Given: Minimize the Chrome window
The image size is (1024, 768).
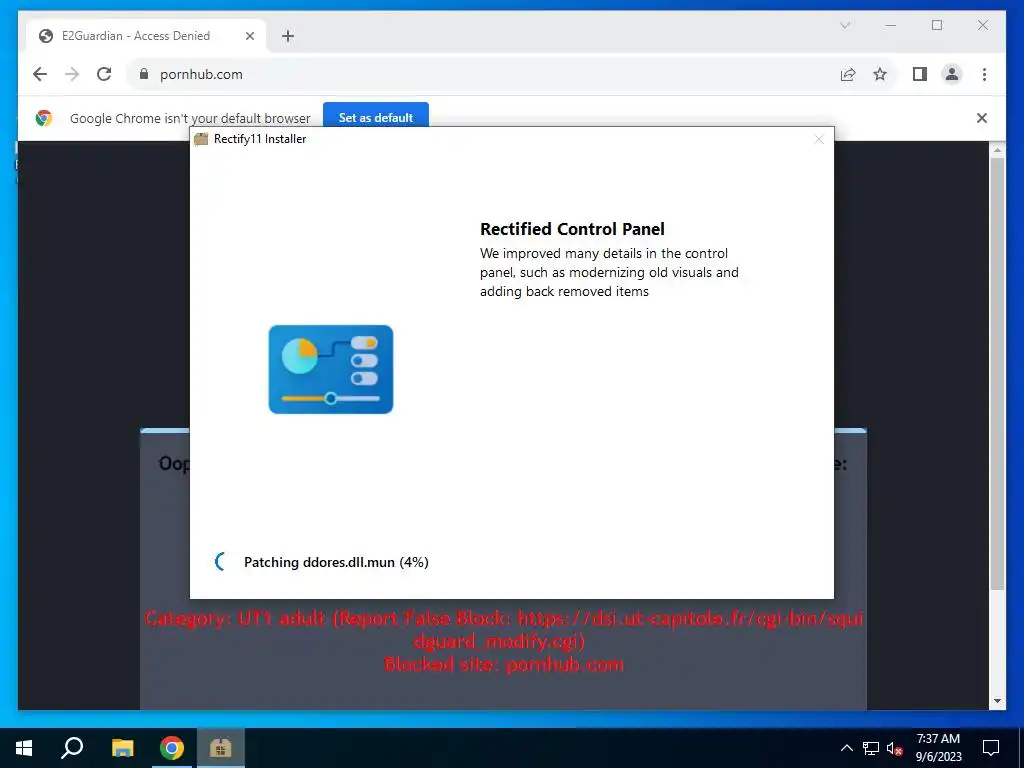Looking at the screenshot, I should [890, 25].
